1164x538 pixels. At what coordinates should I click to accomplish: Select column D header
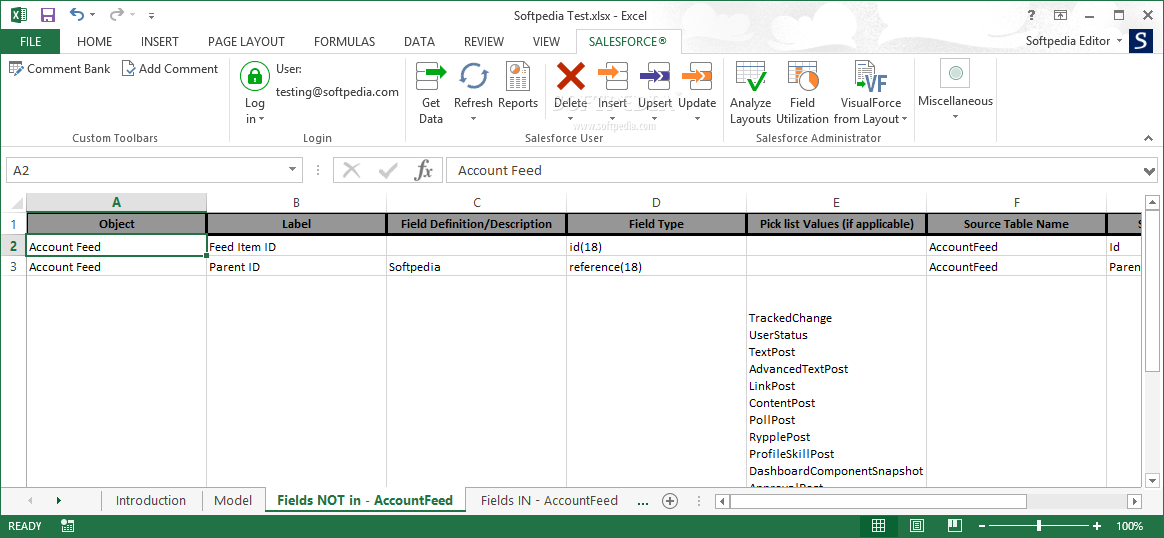coord(656,203)
